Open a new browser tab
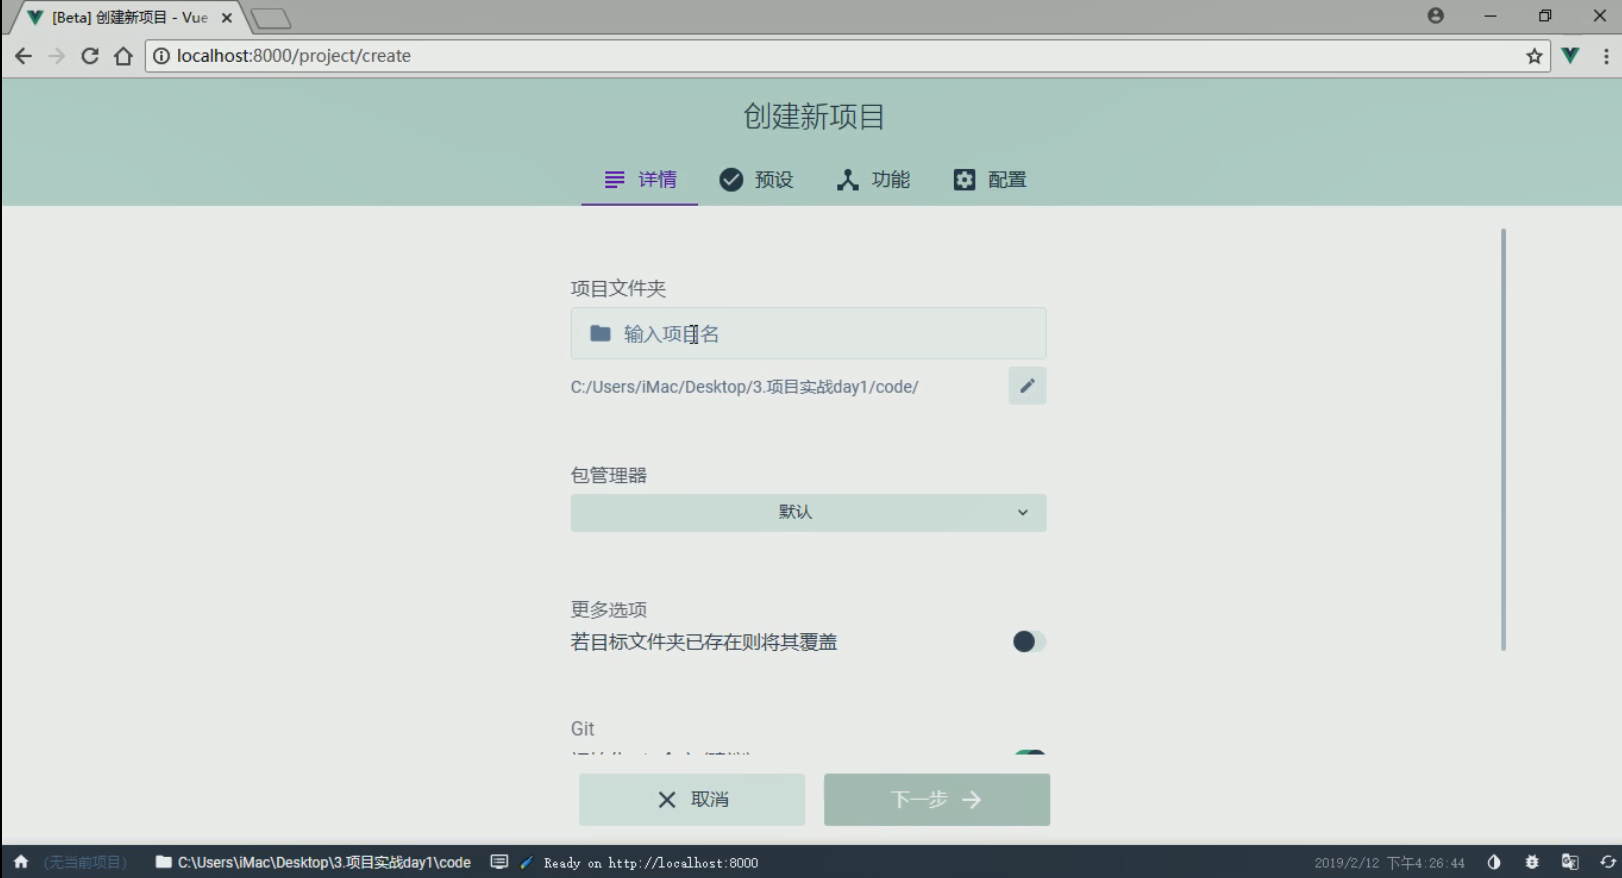Viewport: 1622px width, 878px height. tap(270, 18)
